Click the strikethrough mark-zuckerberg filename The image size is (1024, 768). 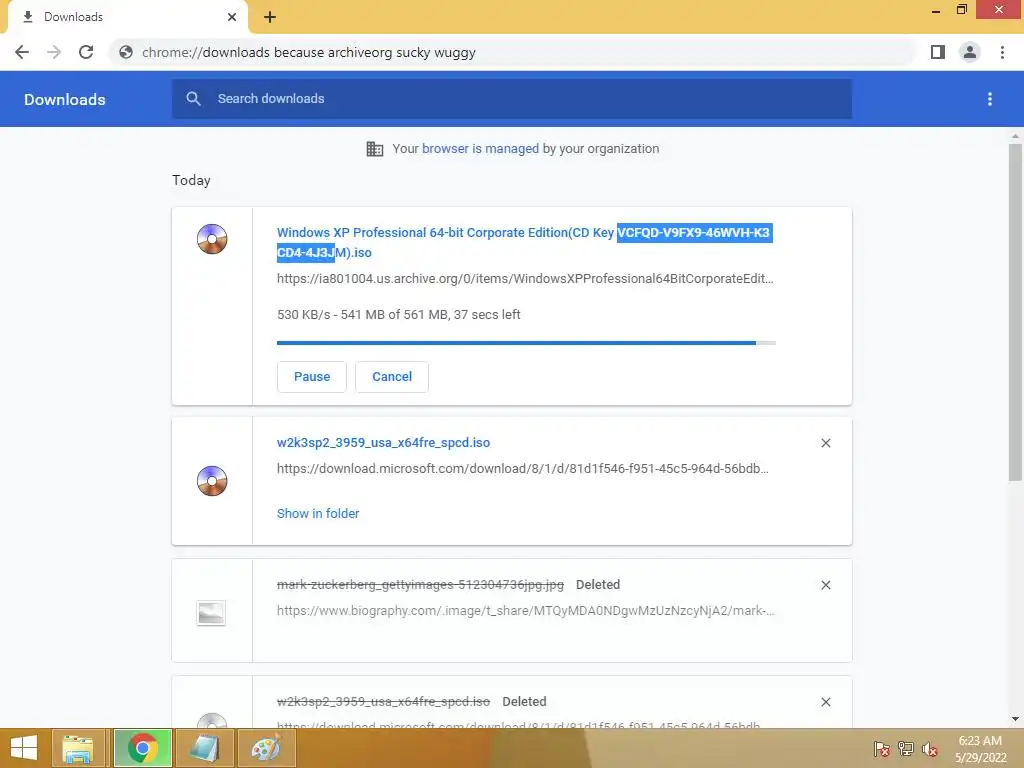point(421,585)
